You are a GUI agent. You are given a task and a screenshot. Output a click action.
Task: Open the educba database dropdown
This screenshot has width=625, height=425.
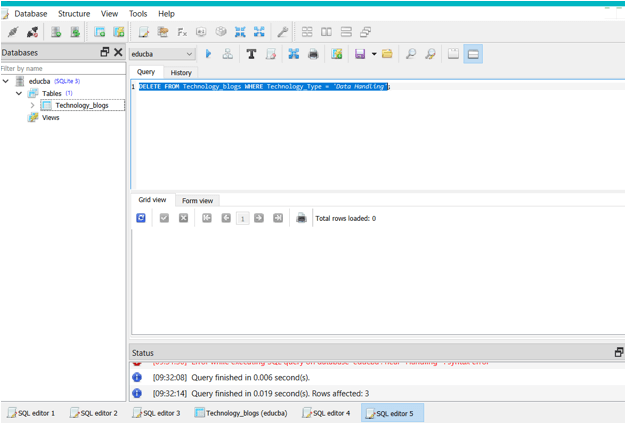pos(162,54)
